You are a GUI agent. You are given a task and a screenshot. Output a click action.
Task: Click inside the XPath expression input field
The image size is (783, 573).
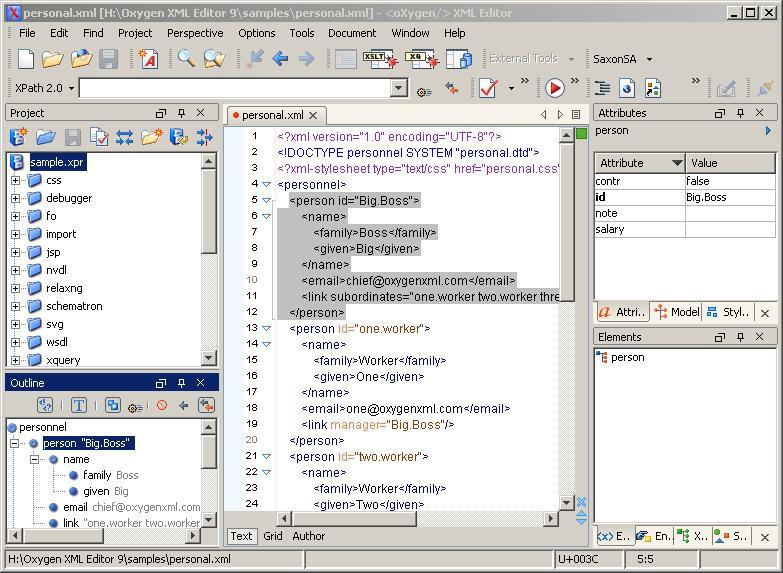tap(235, 88)
